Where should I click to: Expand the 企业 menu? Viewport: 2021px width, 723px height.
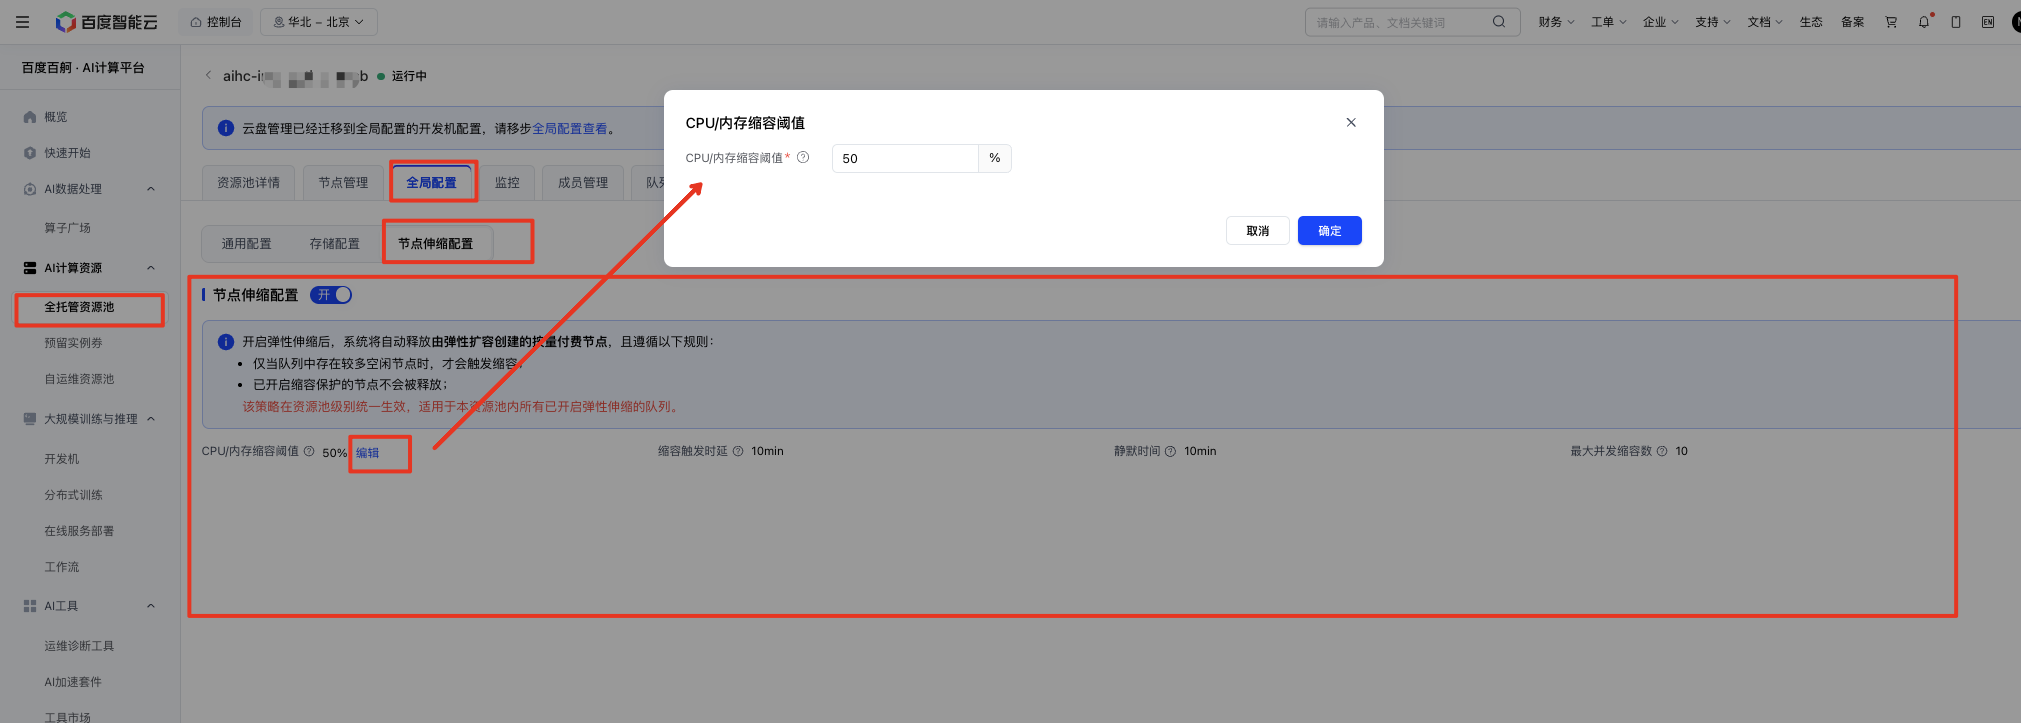[1660, 22]
